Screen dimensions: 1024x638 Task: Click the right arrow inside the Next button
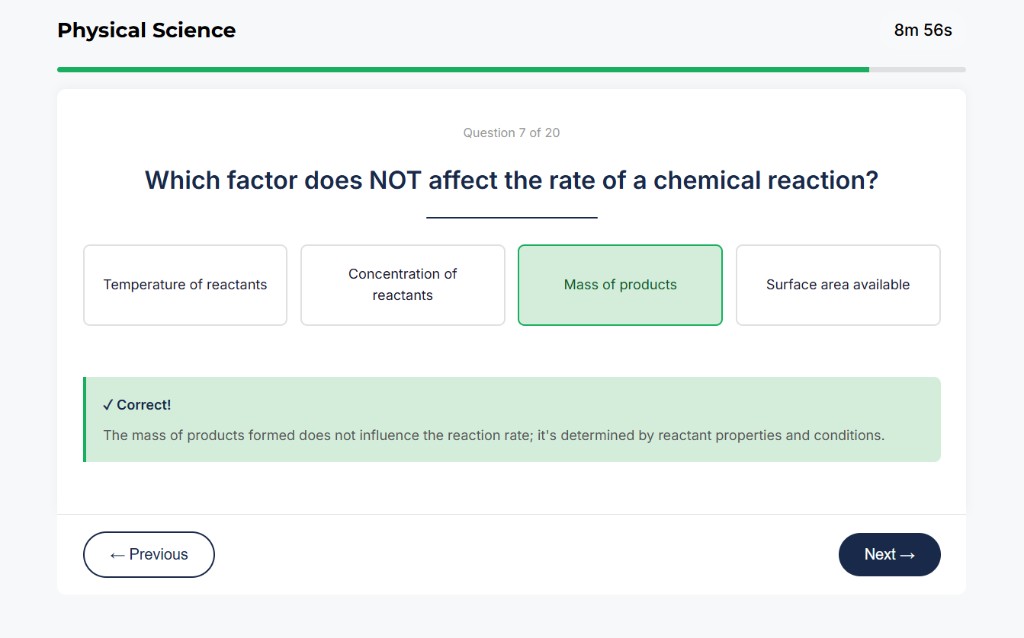(905, 554)
